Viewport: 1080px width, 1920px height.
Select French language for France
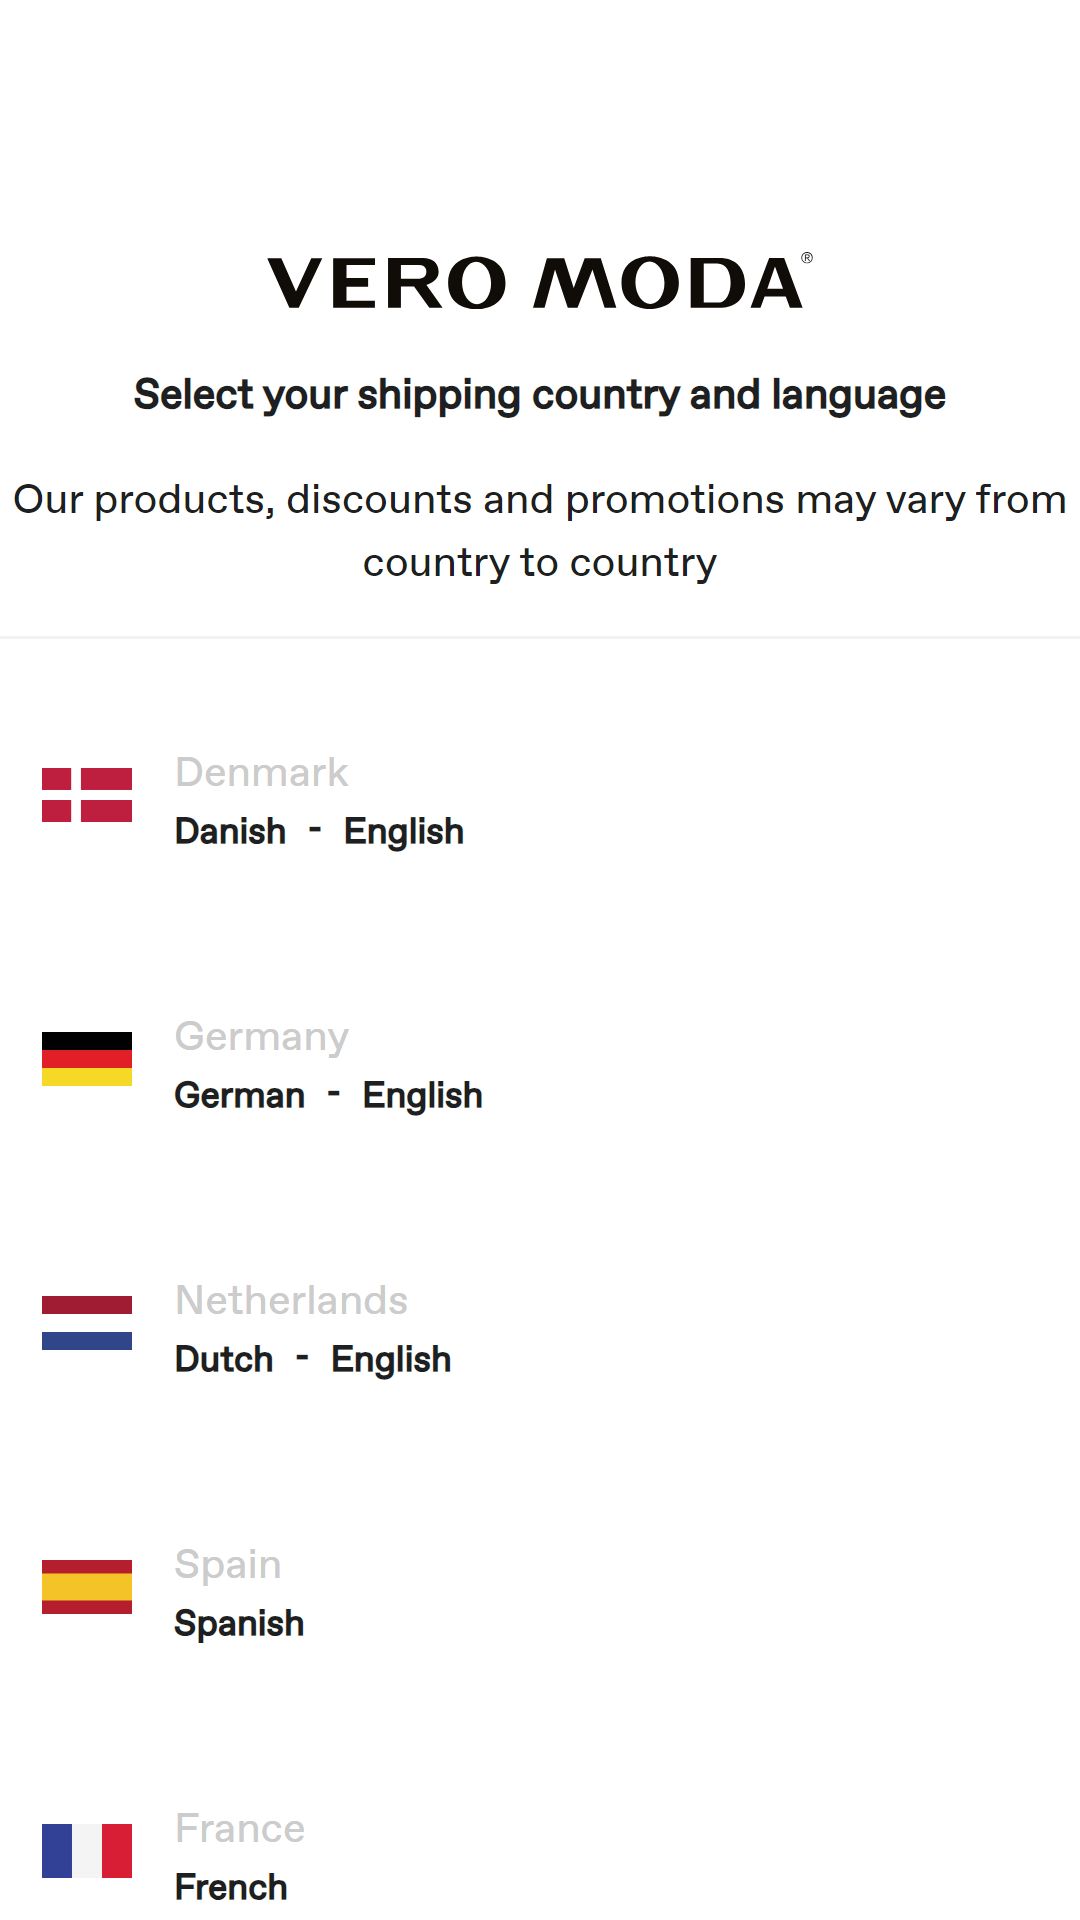click(x=231, y=1887)
